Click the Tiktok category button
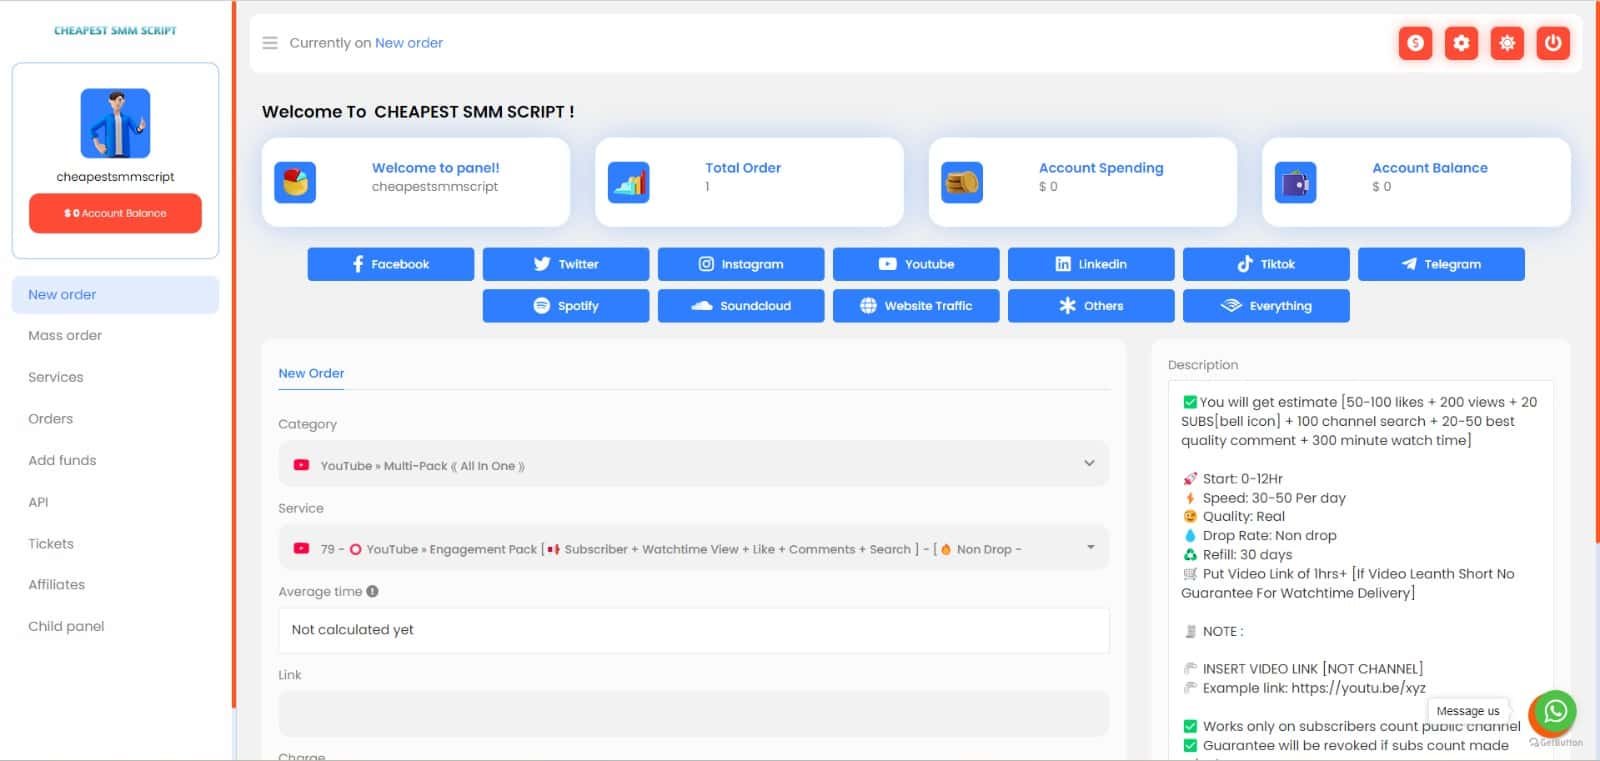The image size is (1600, 761). (1265, 265)
